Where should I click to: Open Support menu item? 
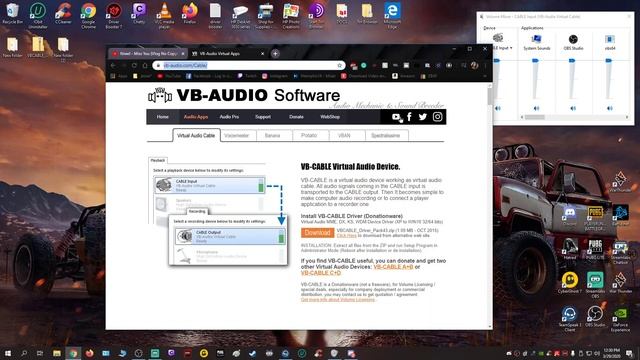[x=263, y=117]
